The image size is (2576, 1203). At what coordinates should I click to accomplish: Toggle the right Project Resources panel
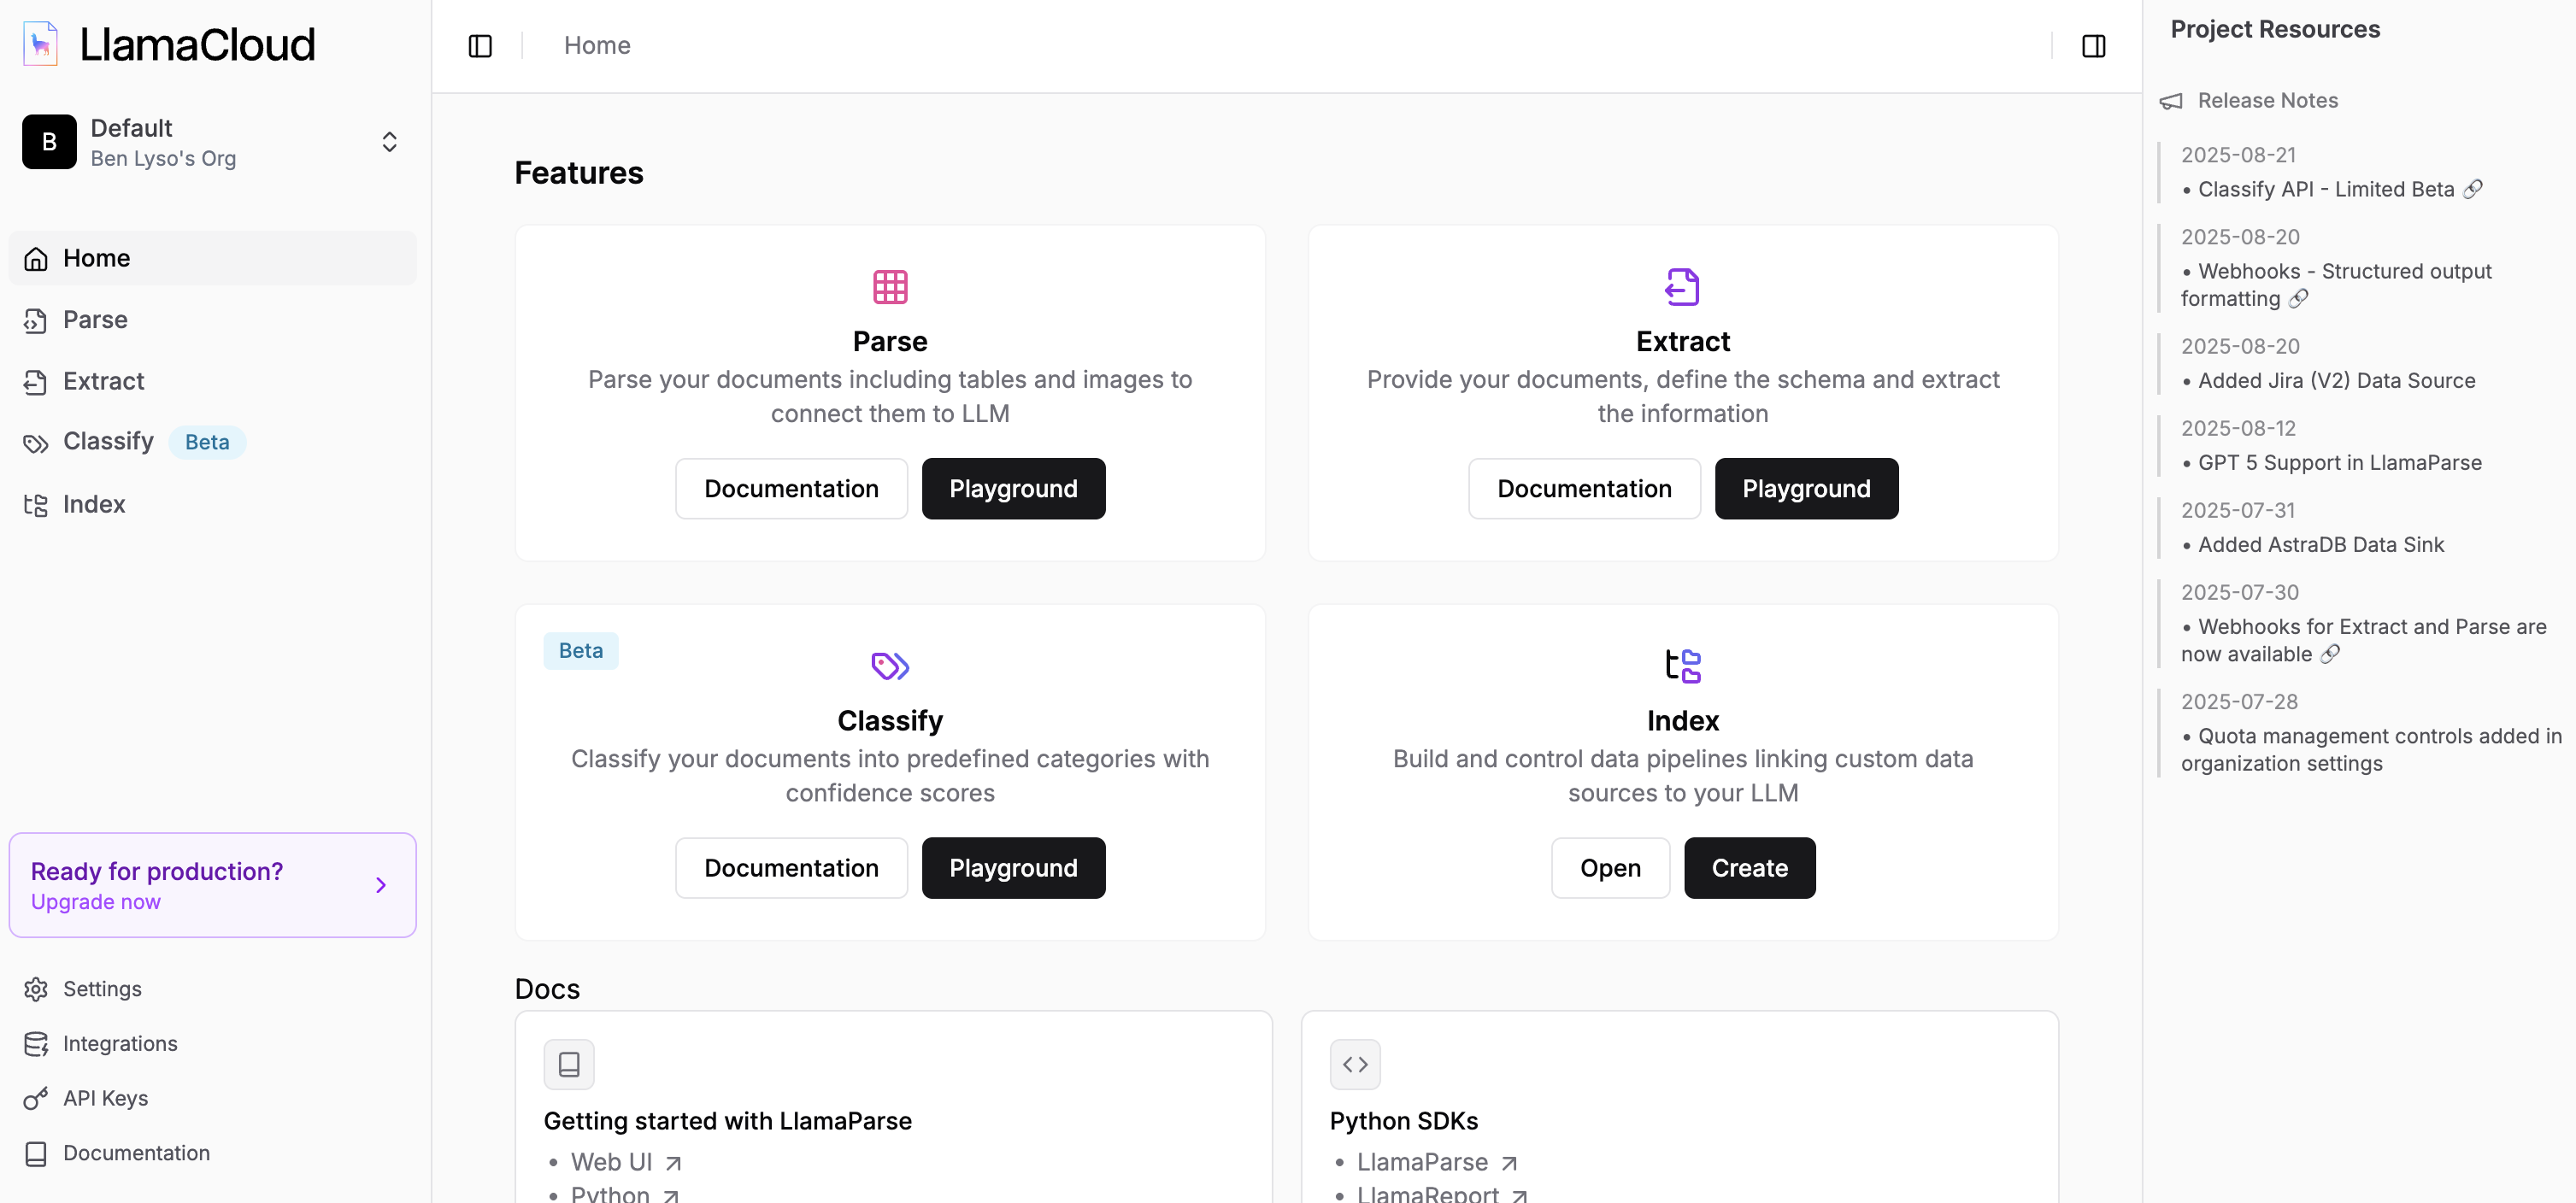click(x=2094, y=45)
